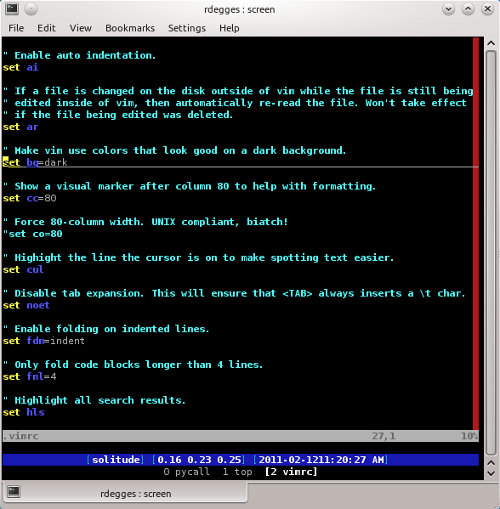
Task: Click the 'Highlight all search results.' comment
Action: (94, 400)
